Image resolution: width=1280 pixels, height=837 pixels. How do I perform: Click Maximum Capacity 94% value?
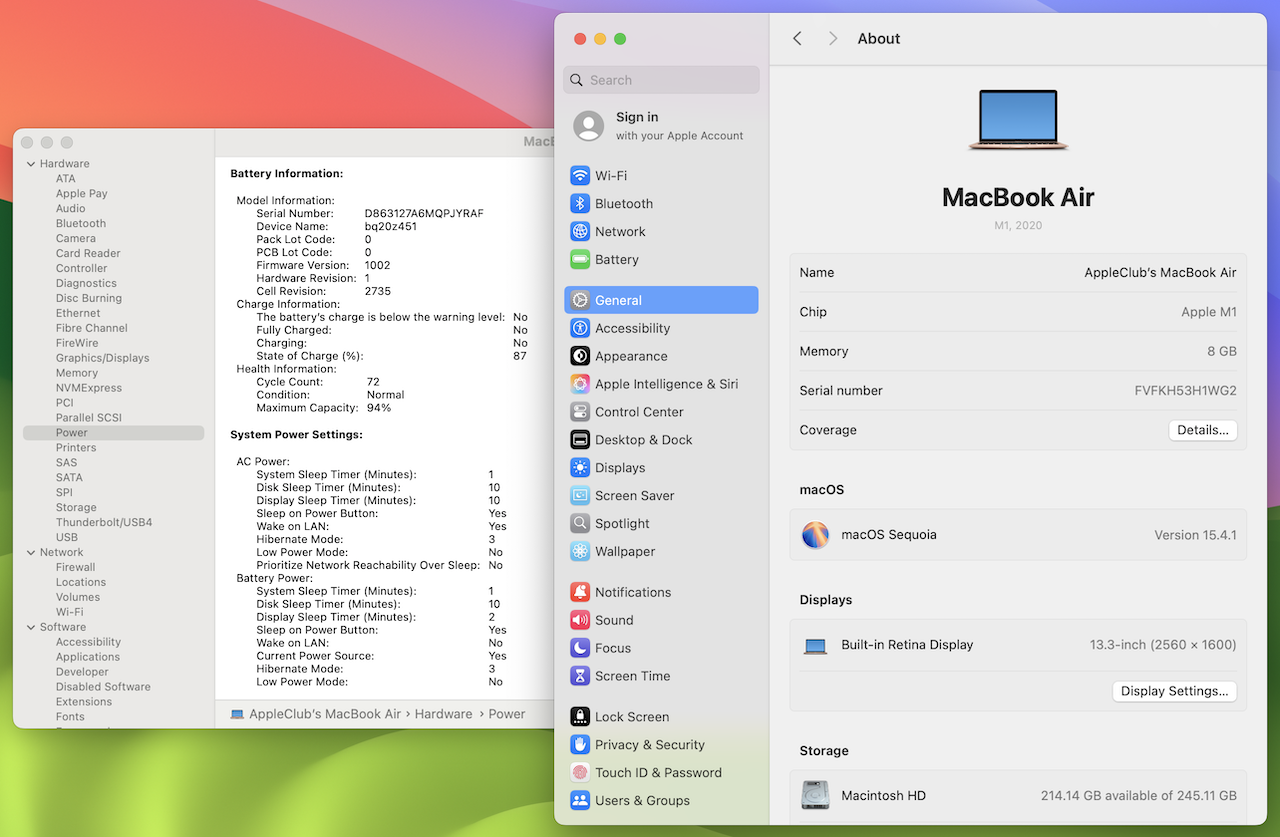pos(379,408)
